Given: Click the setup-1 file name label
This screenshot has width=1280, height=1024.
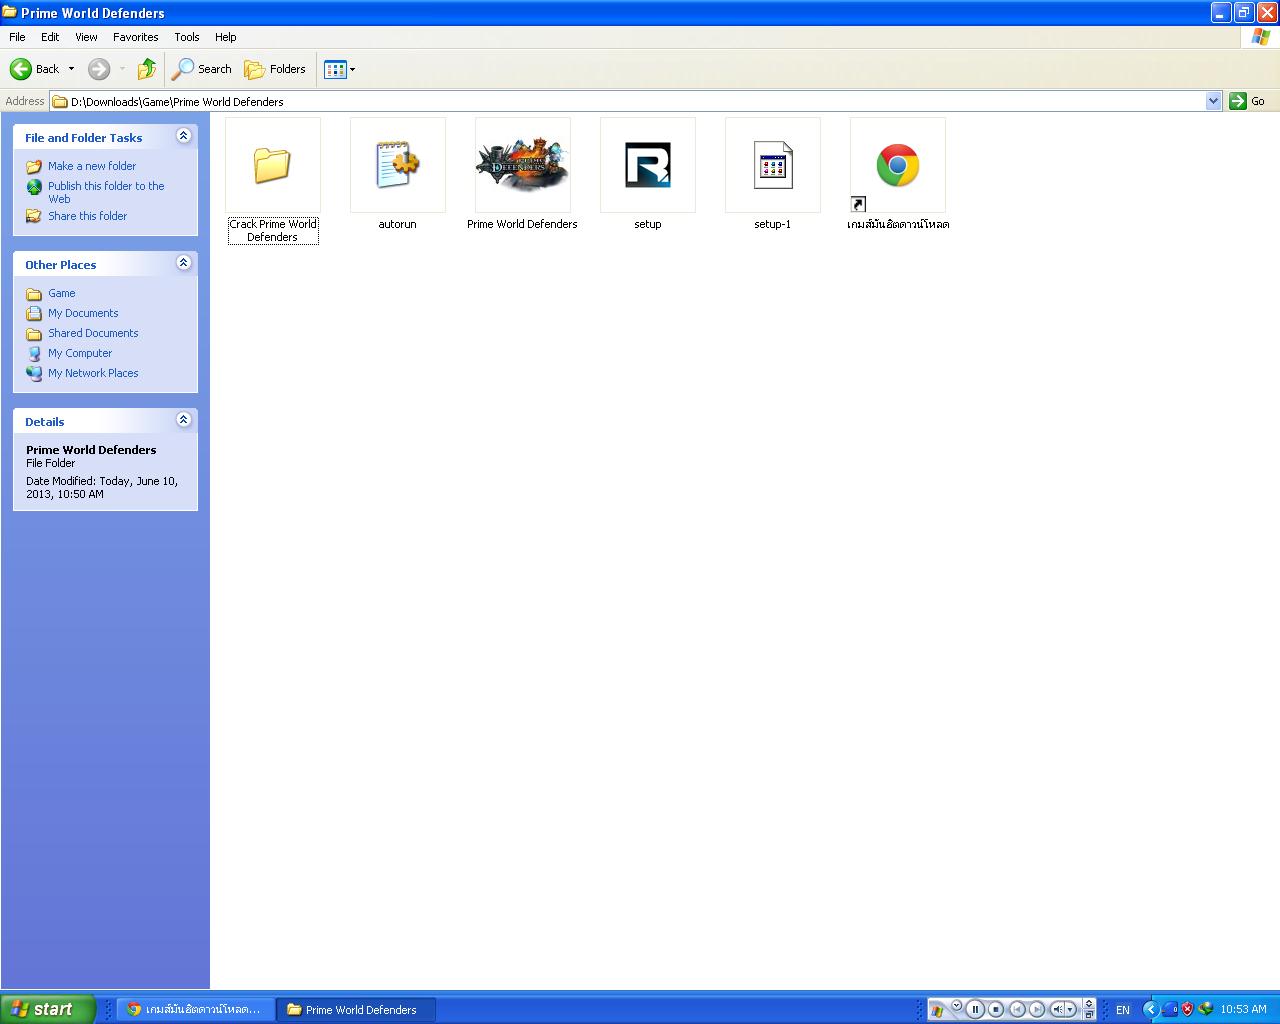Looking at the screenshot, I should [x=772, y=224].
